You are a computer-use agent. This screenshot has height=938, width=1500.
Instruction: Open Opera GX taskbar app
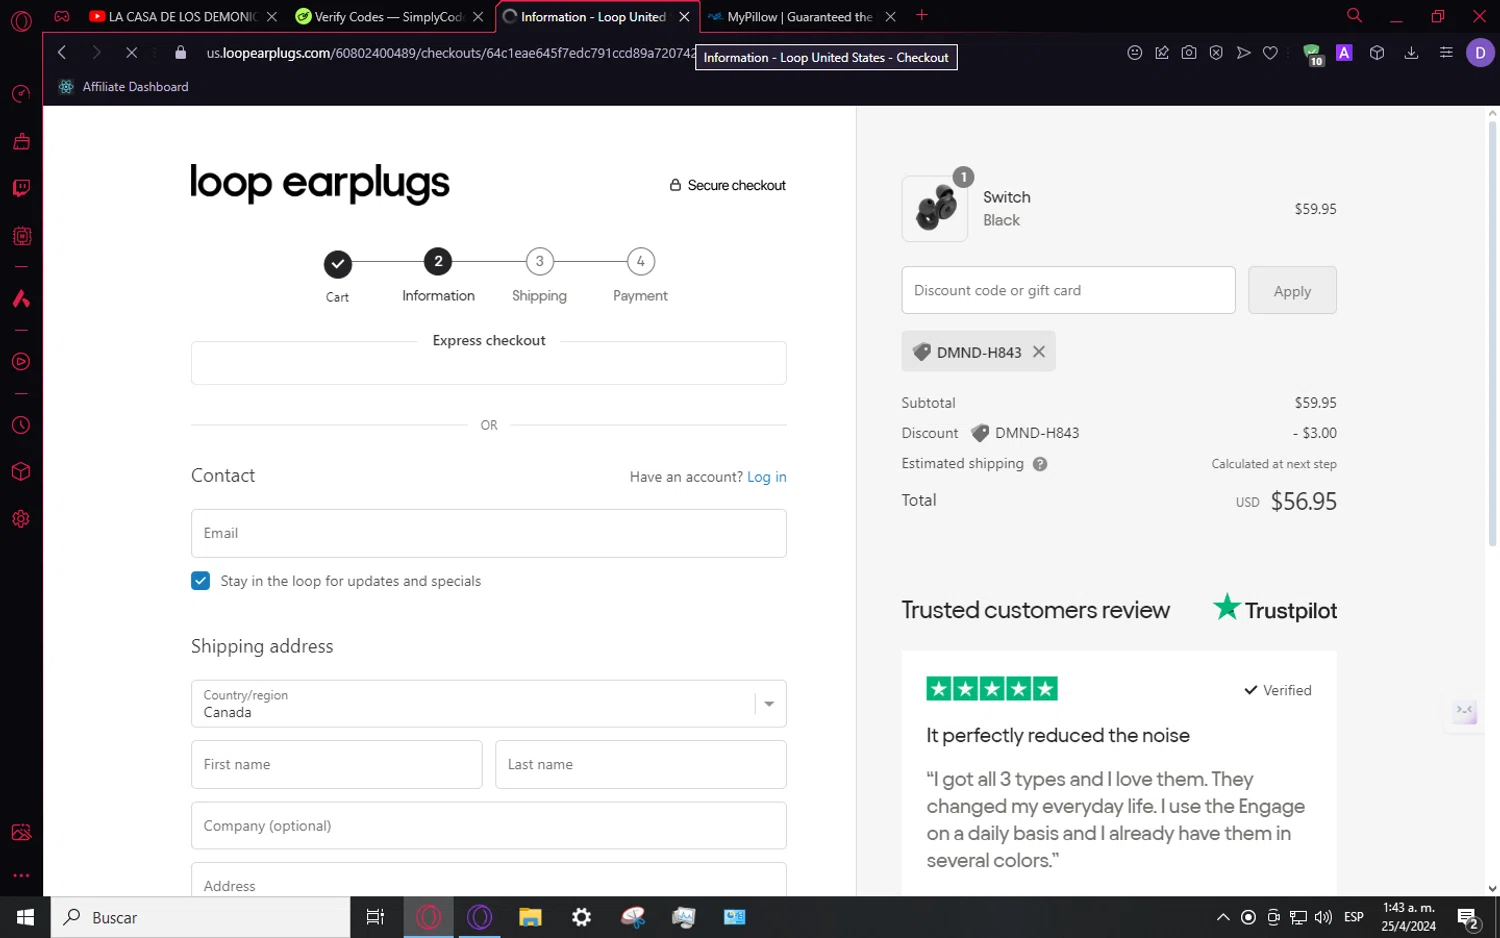(428, 917)
